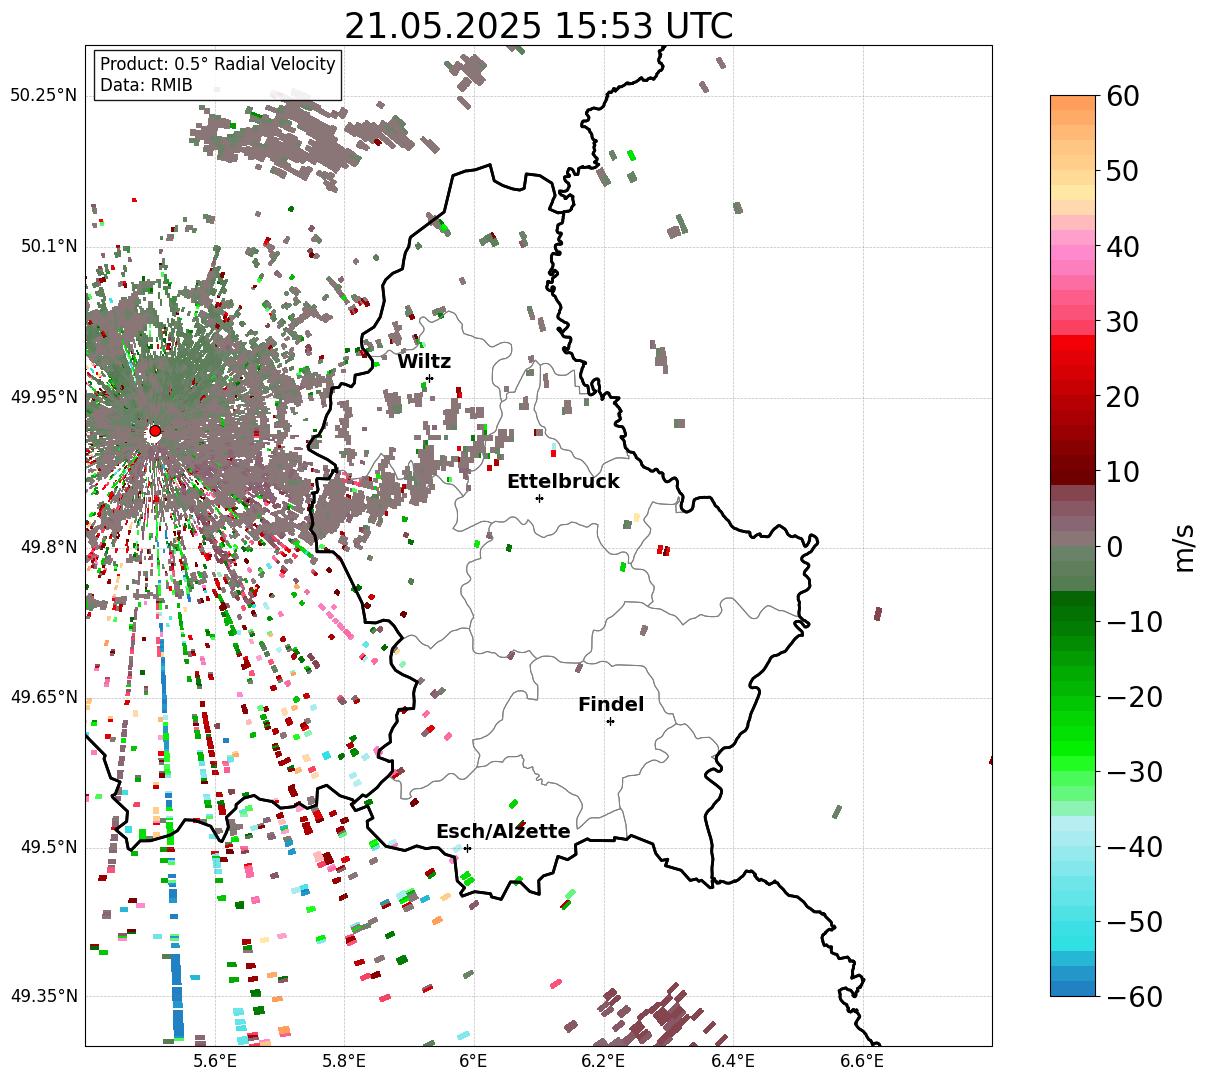Click the 5.6°E longitude label
Image resolution: width=1207 pixels, height=1081 pixels.
click(x=215, y=1060)
